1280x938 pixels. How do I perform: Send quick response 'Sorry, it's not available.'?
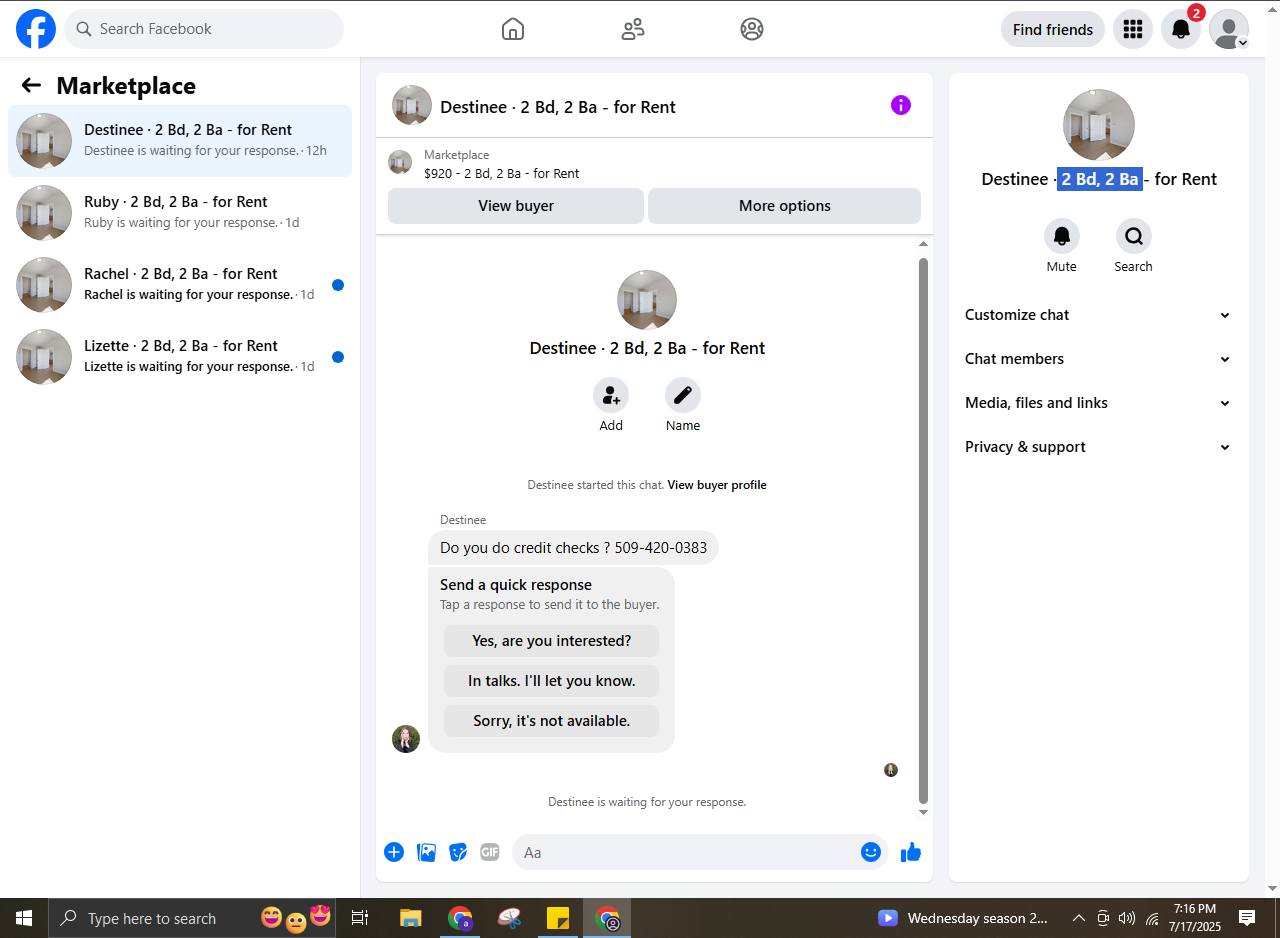click(x=551, y=721)
